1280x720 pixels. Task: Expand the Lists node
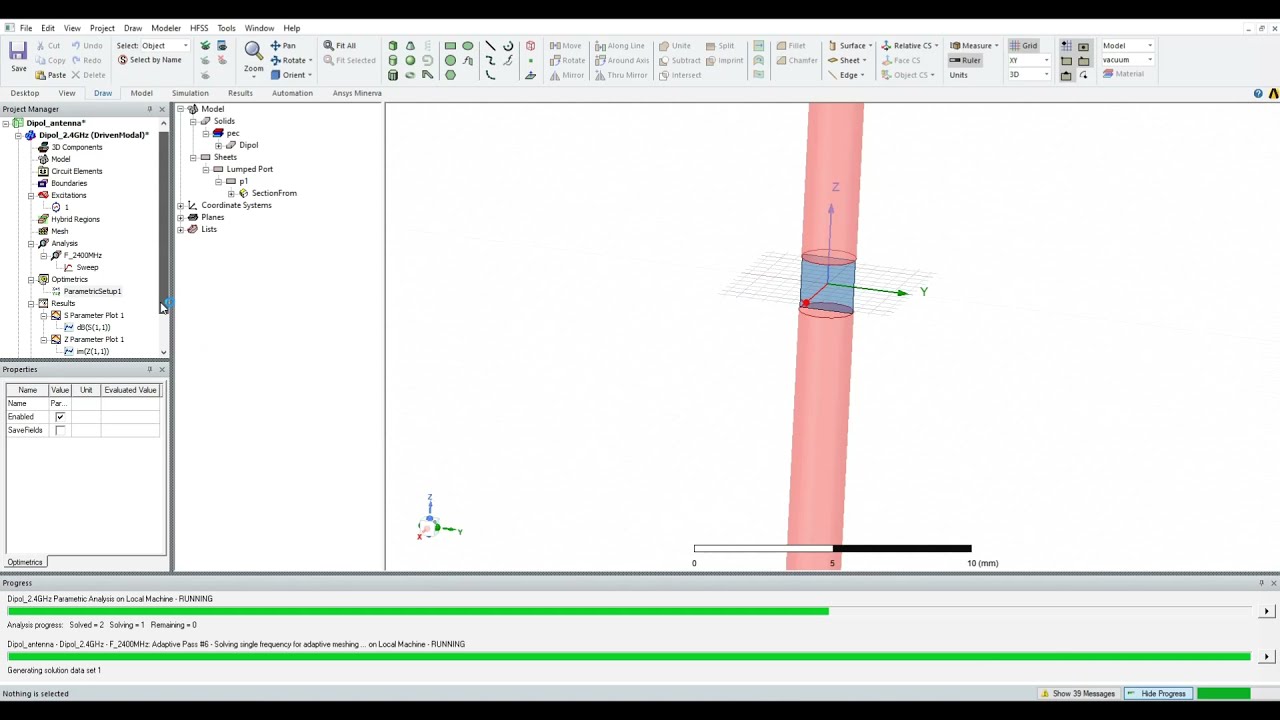pyautogui.click(x=181, y=229)
